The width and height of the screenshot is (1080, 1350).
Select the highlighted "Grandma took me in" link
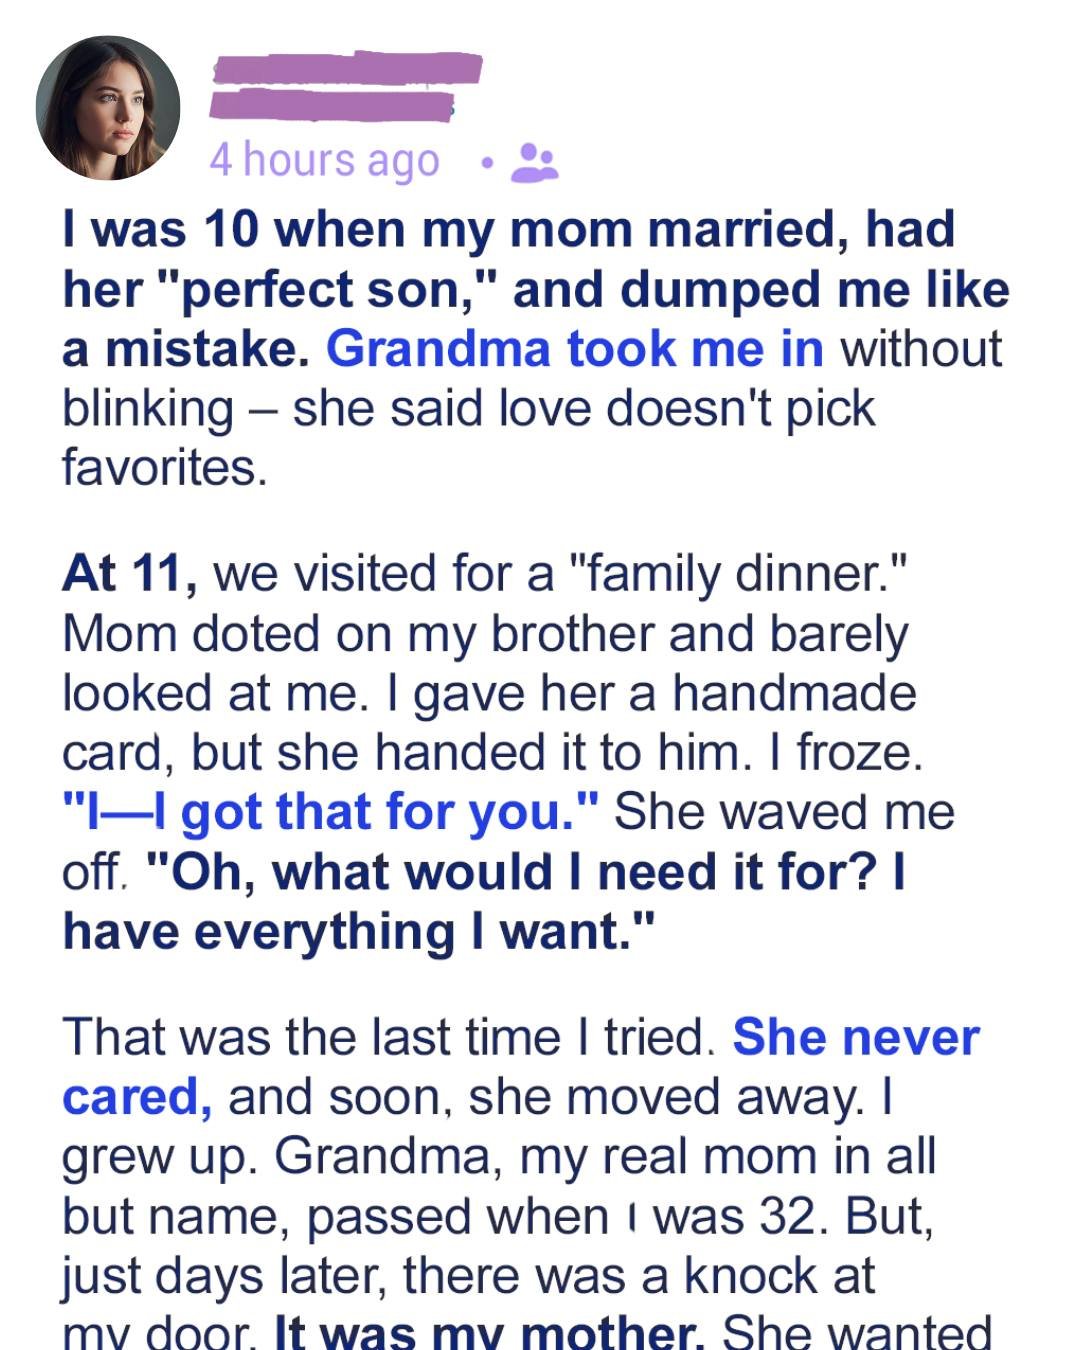pos(576,347)
